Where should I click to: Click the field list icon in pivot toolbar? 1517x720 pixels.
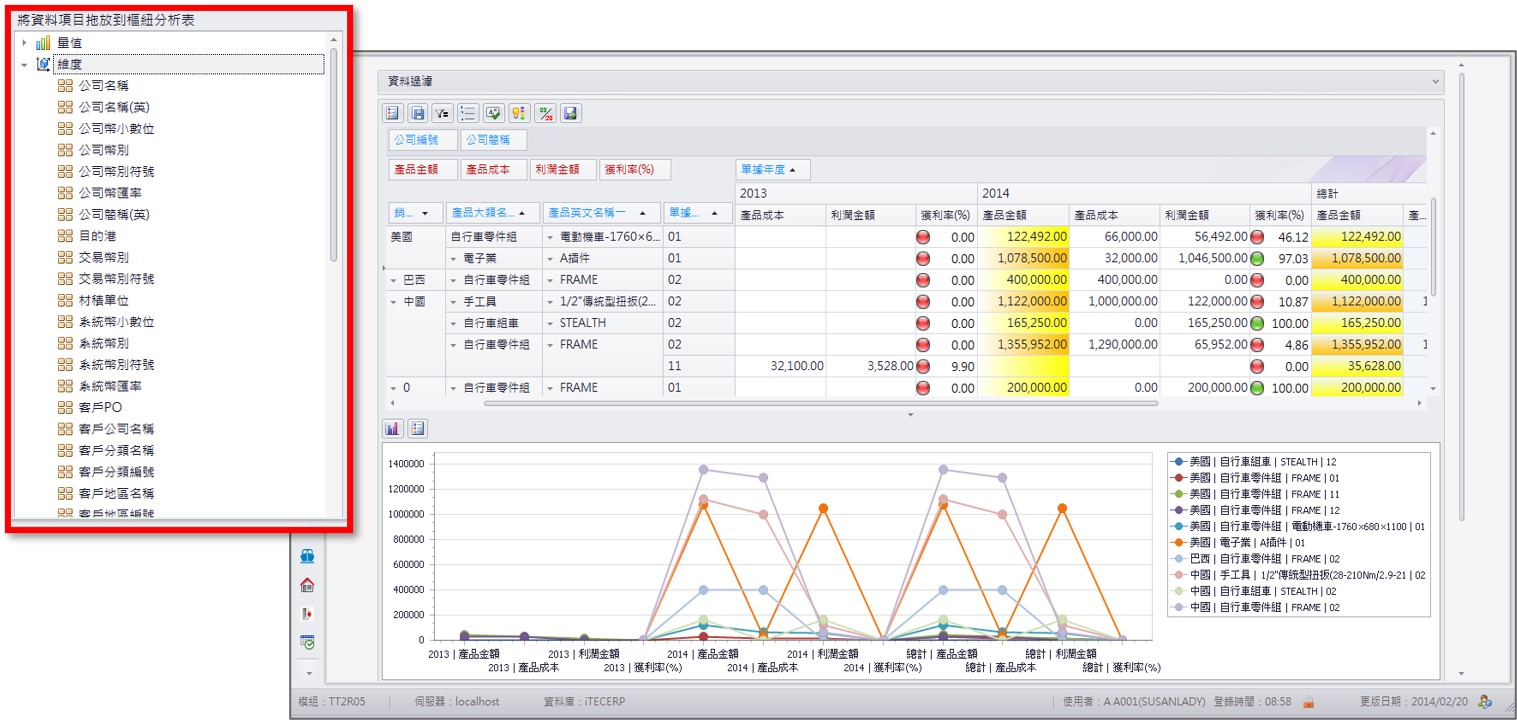coord(392,113)
